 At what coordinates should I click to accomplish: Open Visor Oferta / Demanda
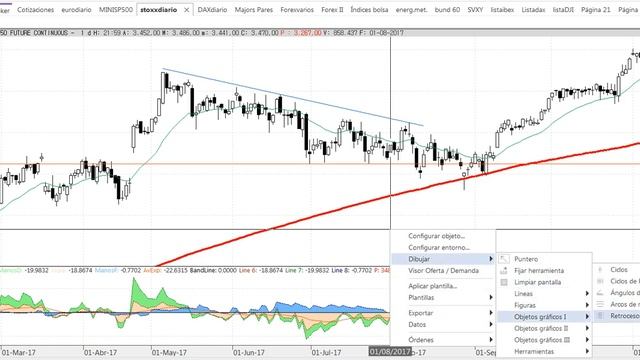click(x=443, y=271)
